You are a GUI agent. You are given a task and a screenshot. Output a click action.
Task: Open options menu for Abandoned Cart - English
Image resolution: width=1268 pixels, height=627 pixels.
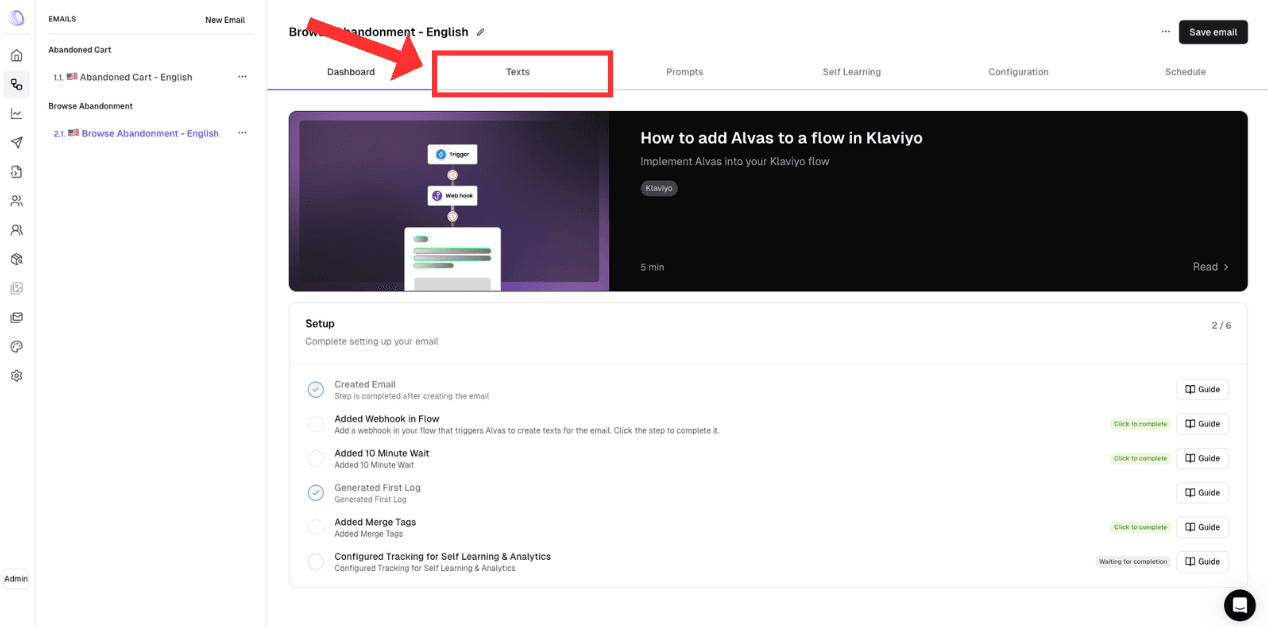click(242, 77)
